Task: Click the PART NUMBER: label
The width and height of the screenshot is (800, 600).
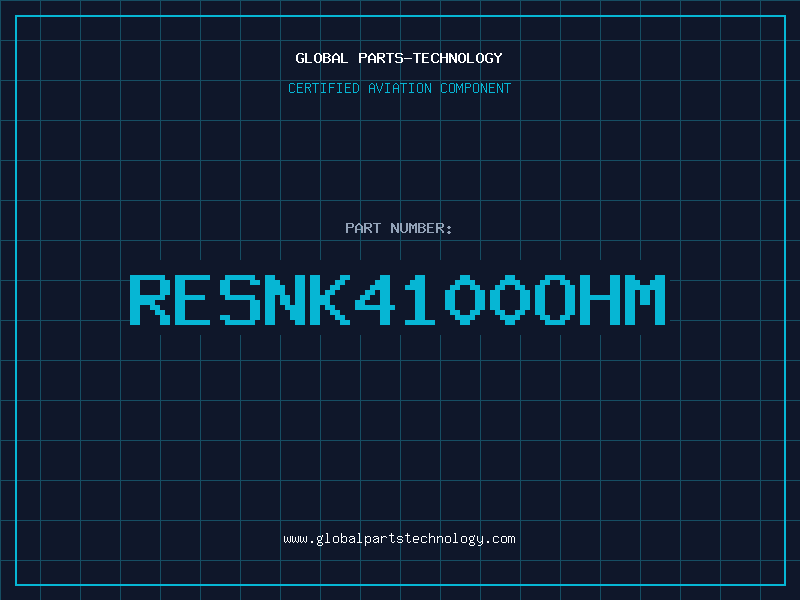Action: pos(399,228)
